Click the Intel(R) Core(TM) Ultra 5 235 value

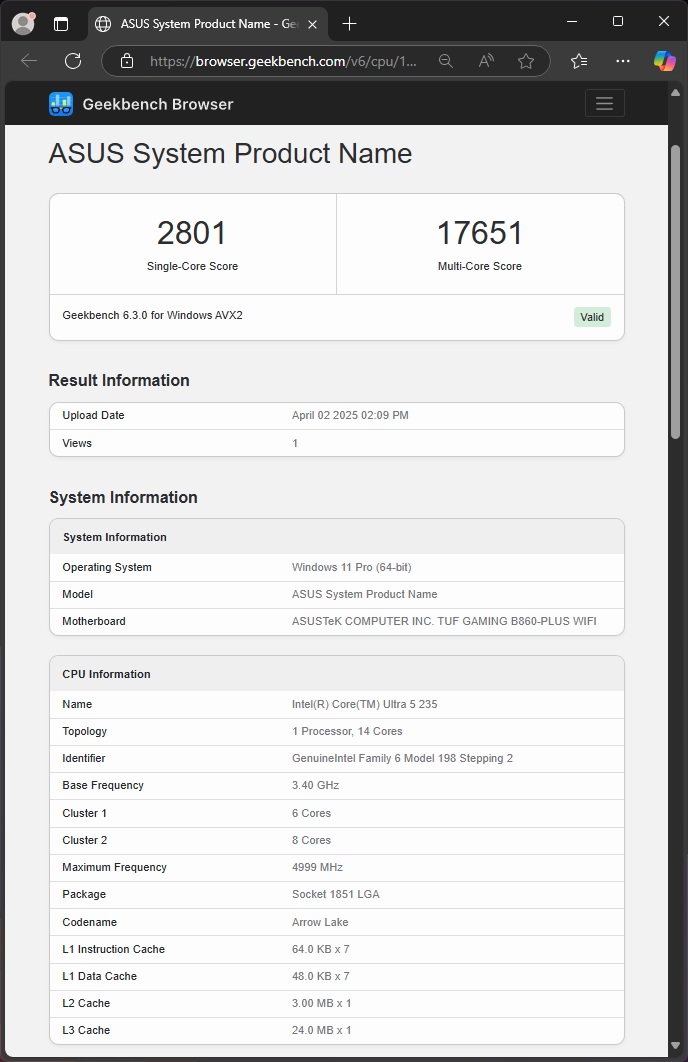364,704
